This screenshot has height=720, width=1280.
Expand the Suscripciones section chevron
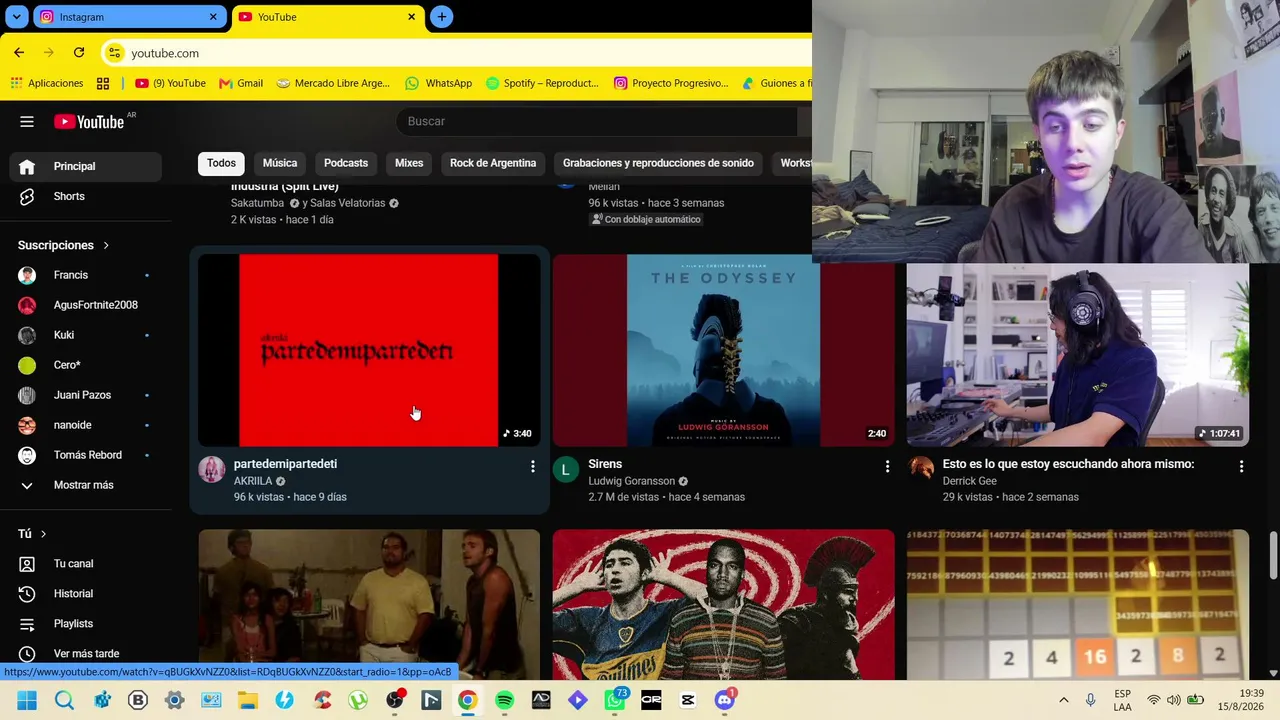pyautogui.click(x=106, y=245)
